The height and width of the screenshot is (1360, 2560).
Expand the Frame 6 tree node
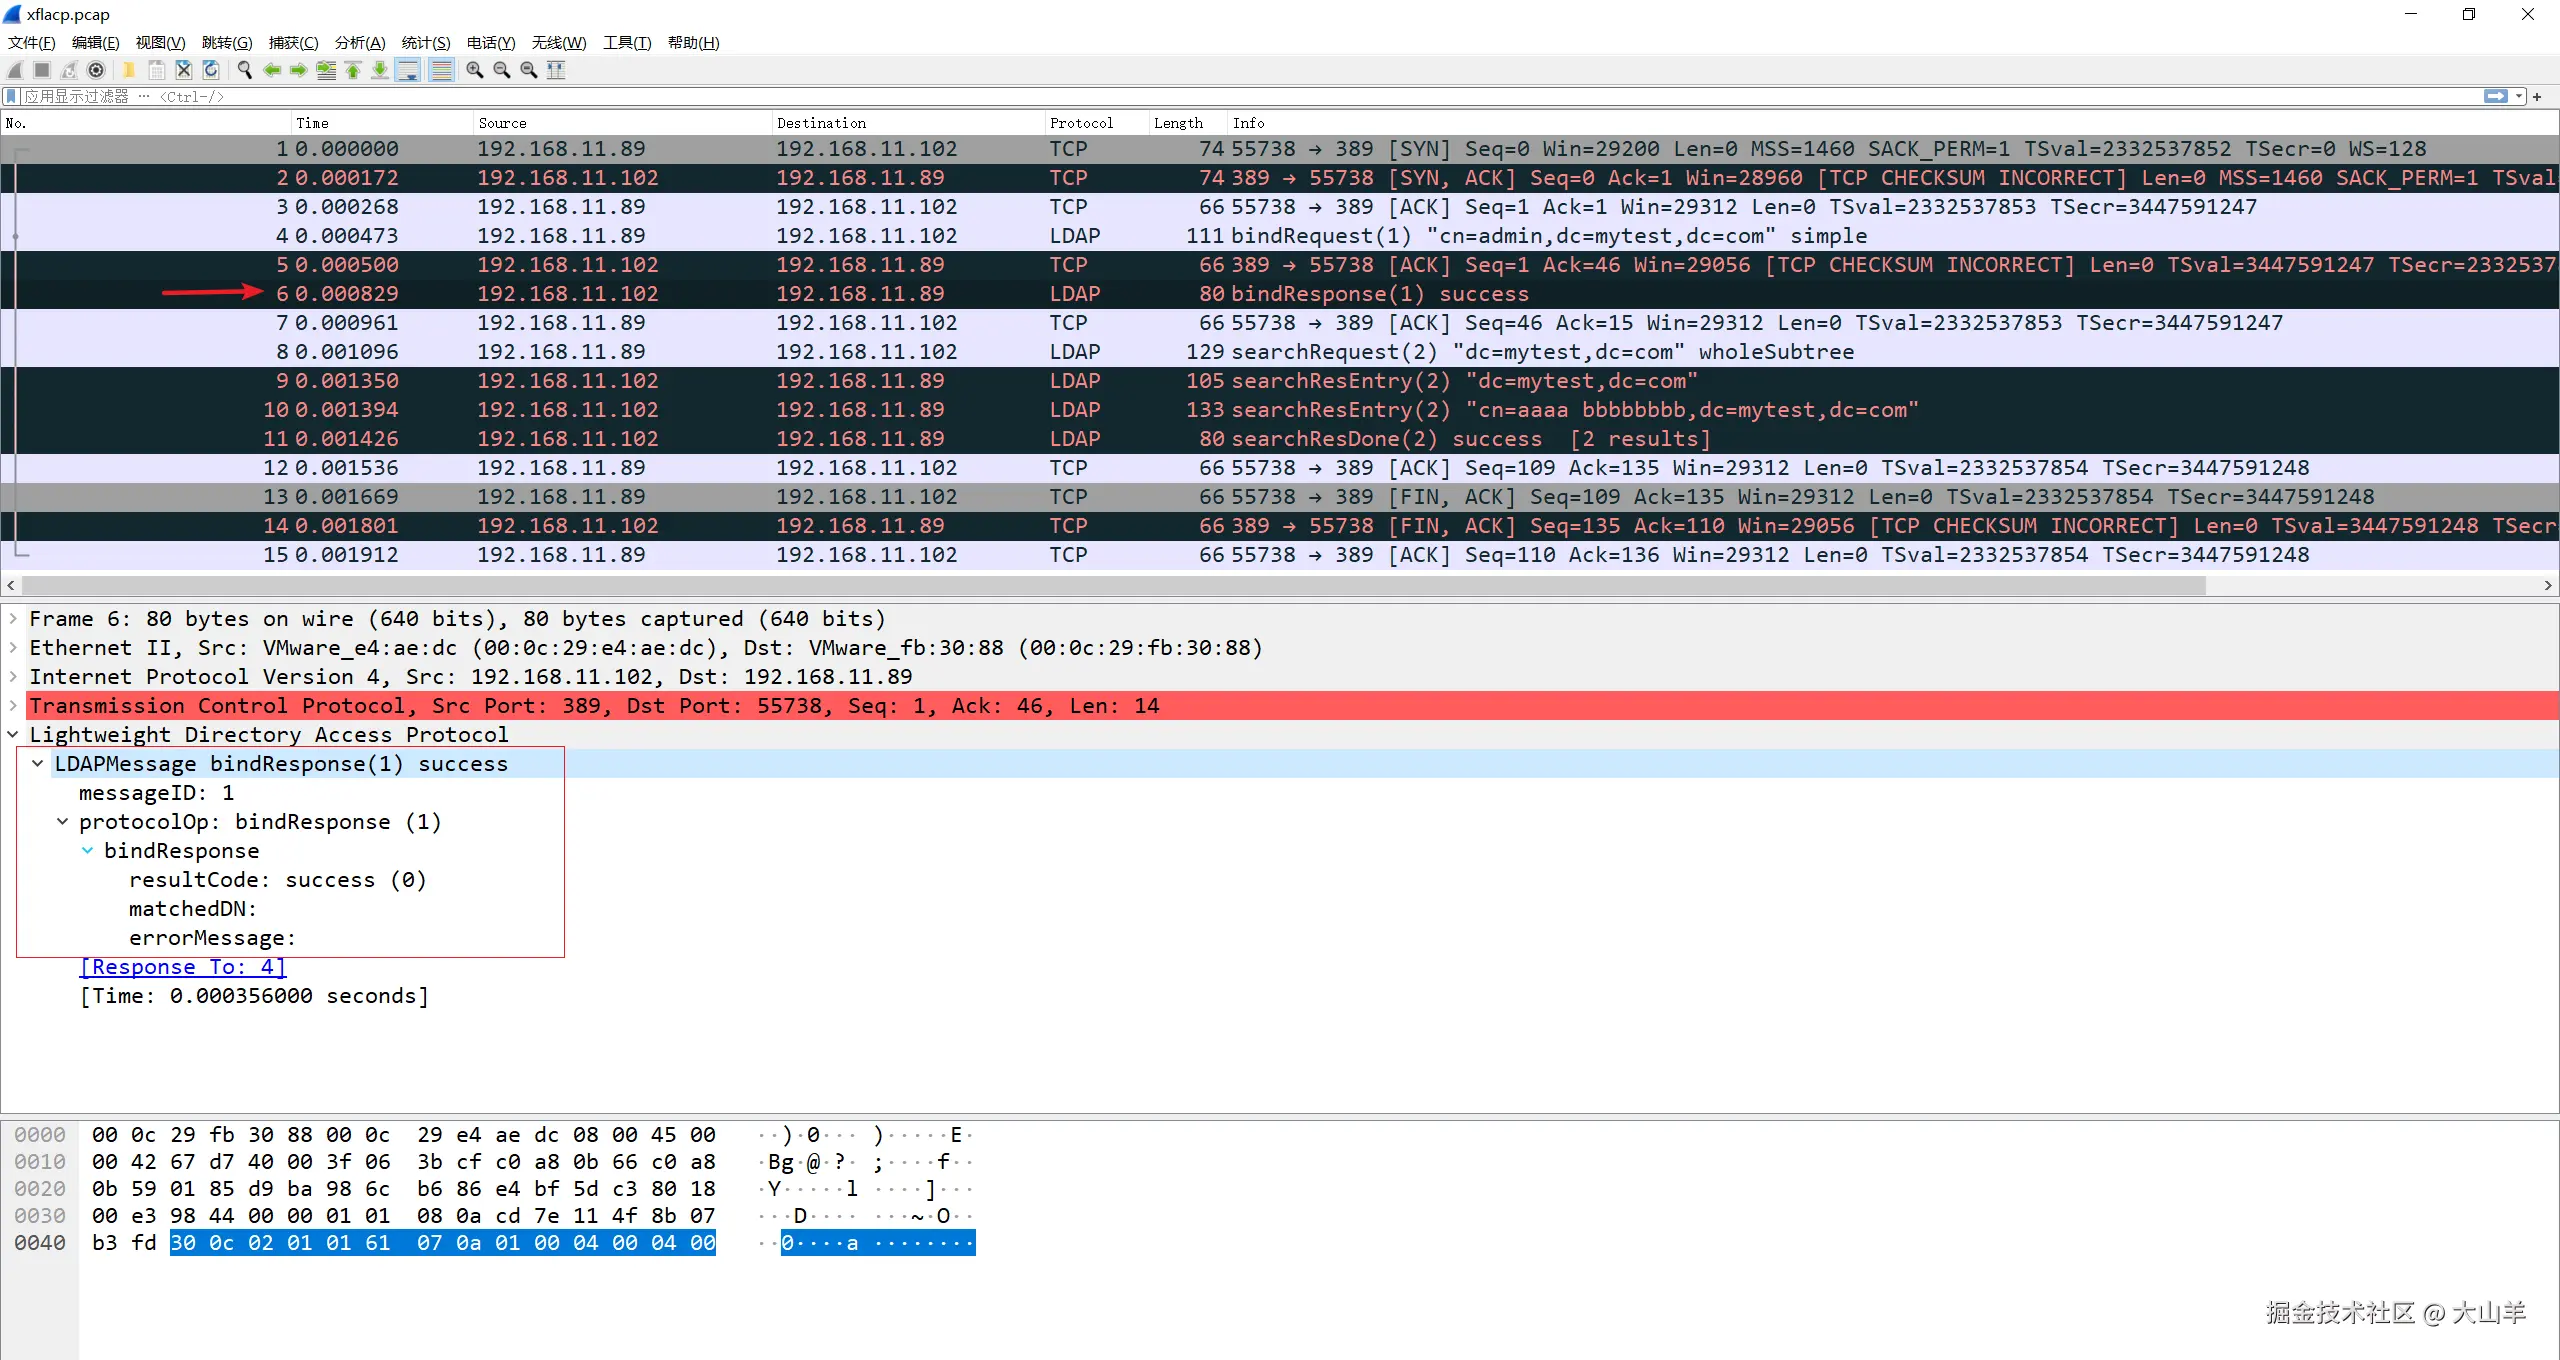coord(13,619)
